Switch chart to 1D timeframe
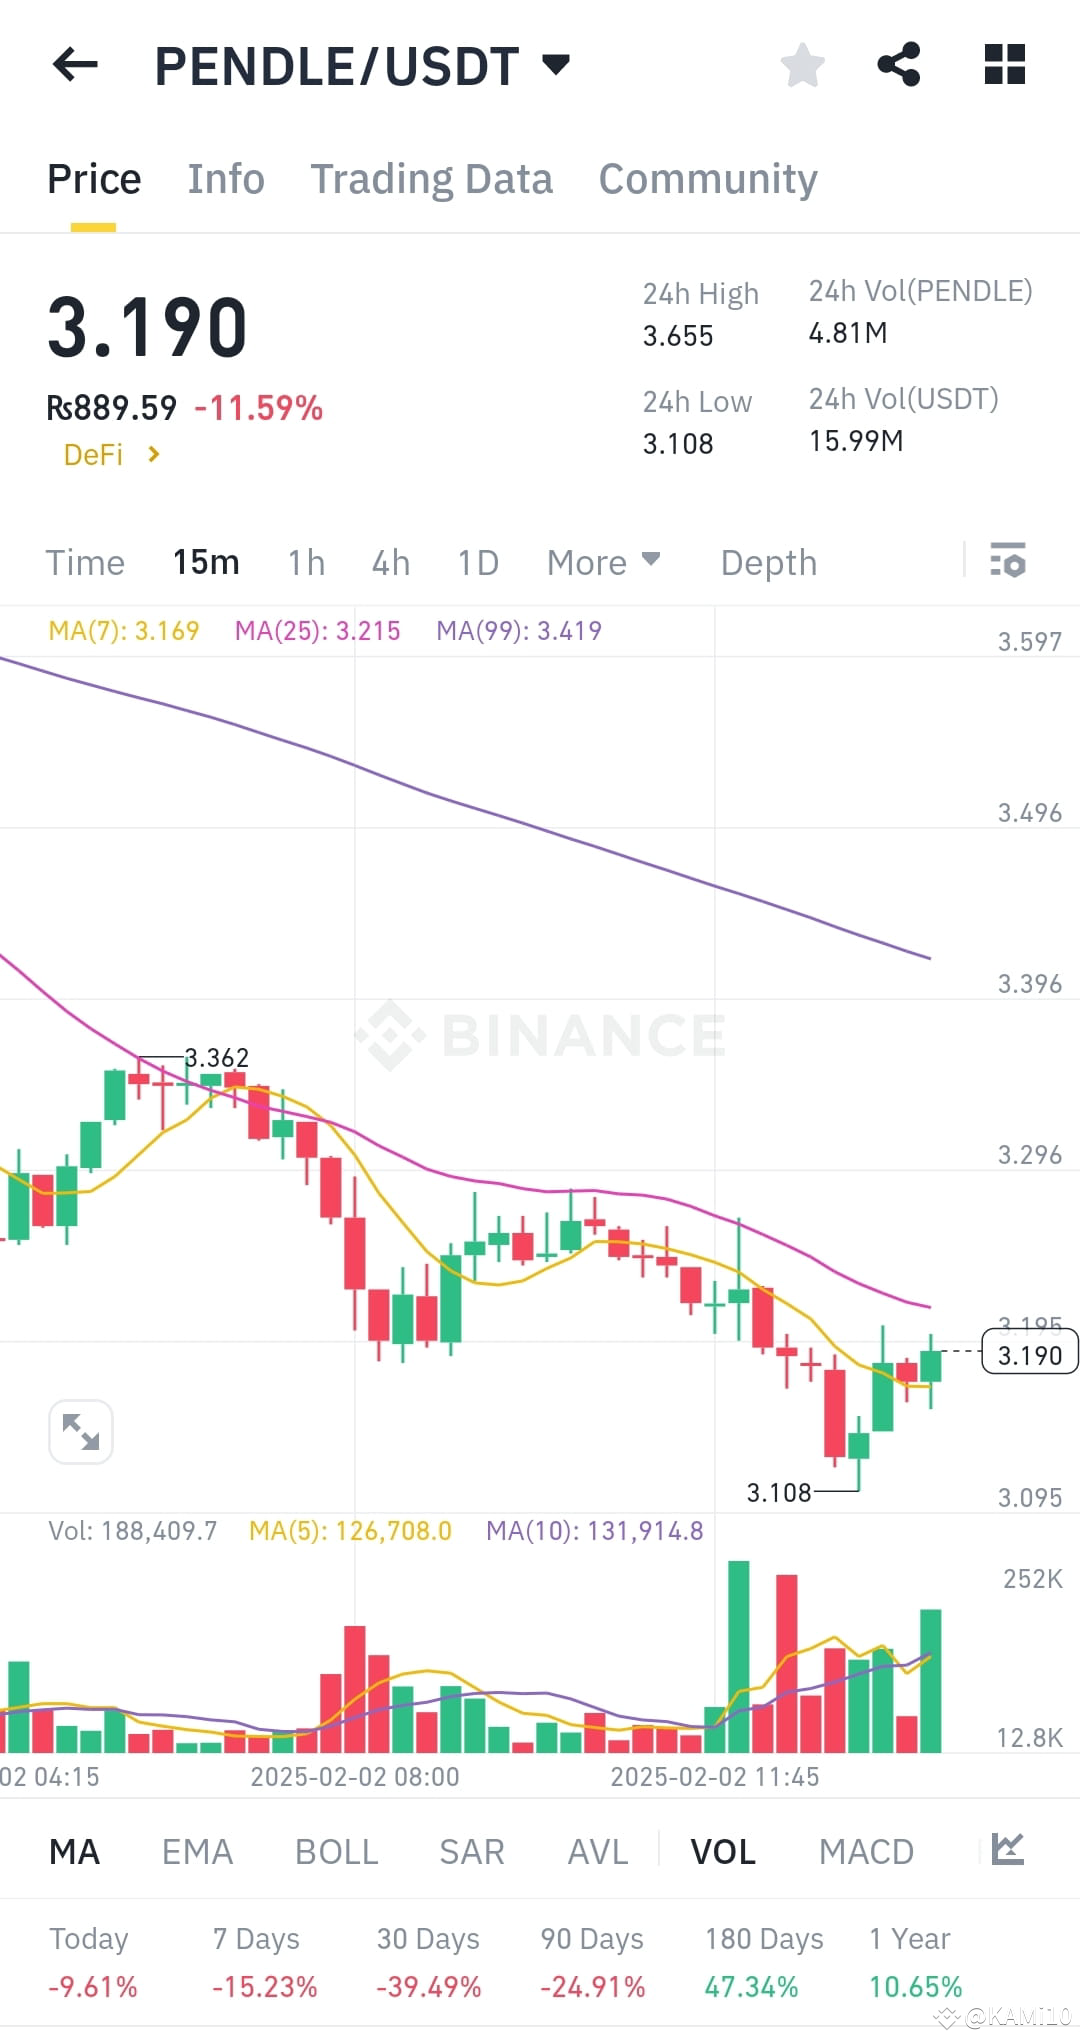This screenshot has height=2039, width=1080. 477,562
